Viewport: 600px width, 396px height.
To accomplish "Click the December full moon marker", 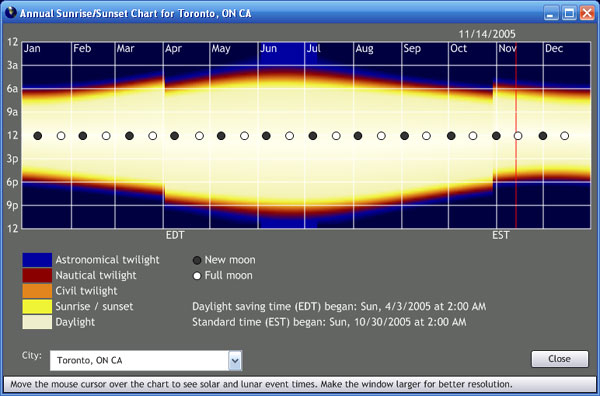I will point(564,136).
